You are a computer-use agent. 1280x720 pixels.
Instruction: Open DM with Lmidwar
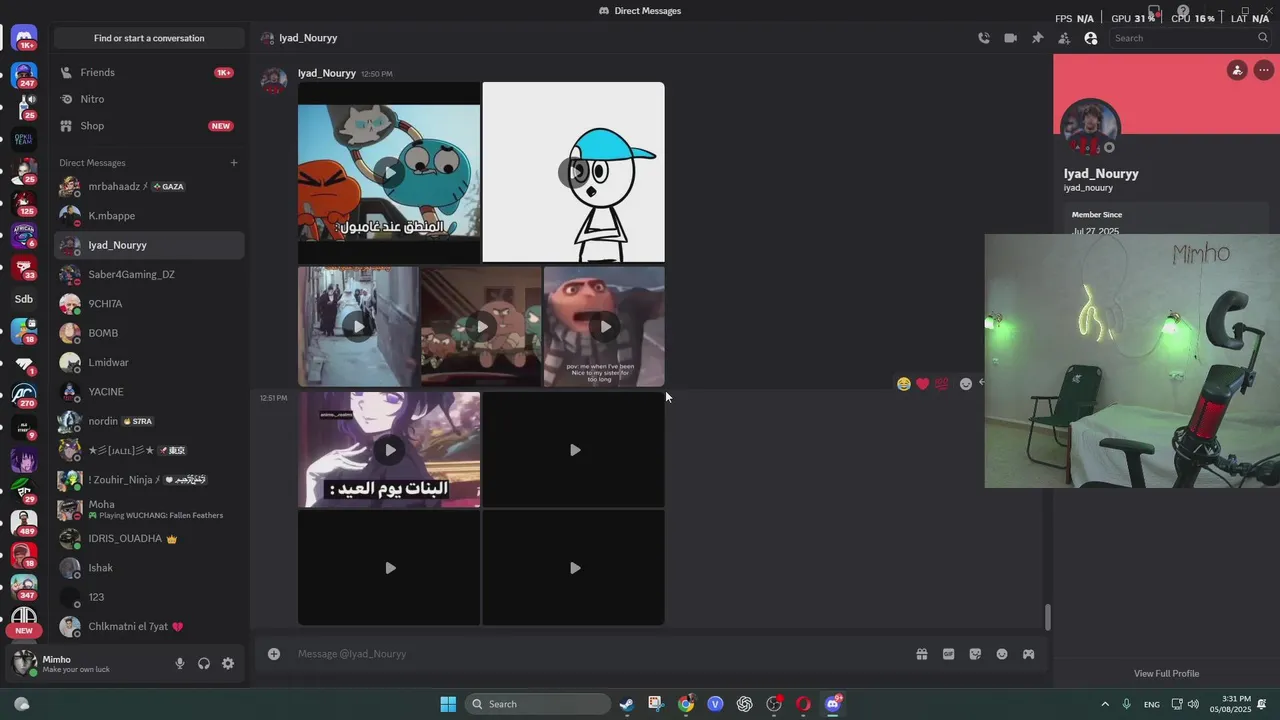point(149,362)
